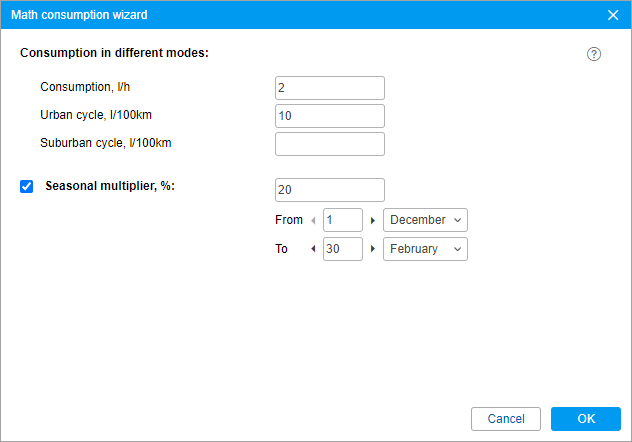Focus the Urban cycle input field
The width and height of the screenshot is (632, 442).
(330, 116)
